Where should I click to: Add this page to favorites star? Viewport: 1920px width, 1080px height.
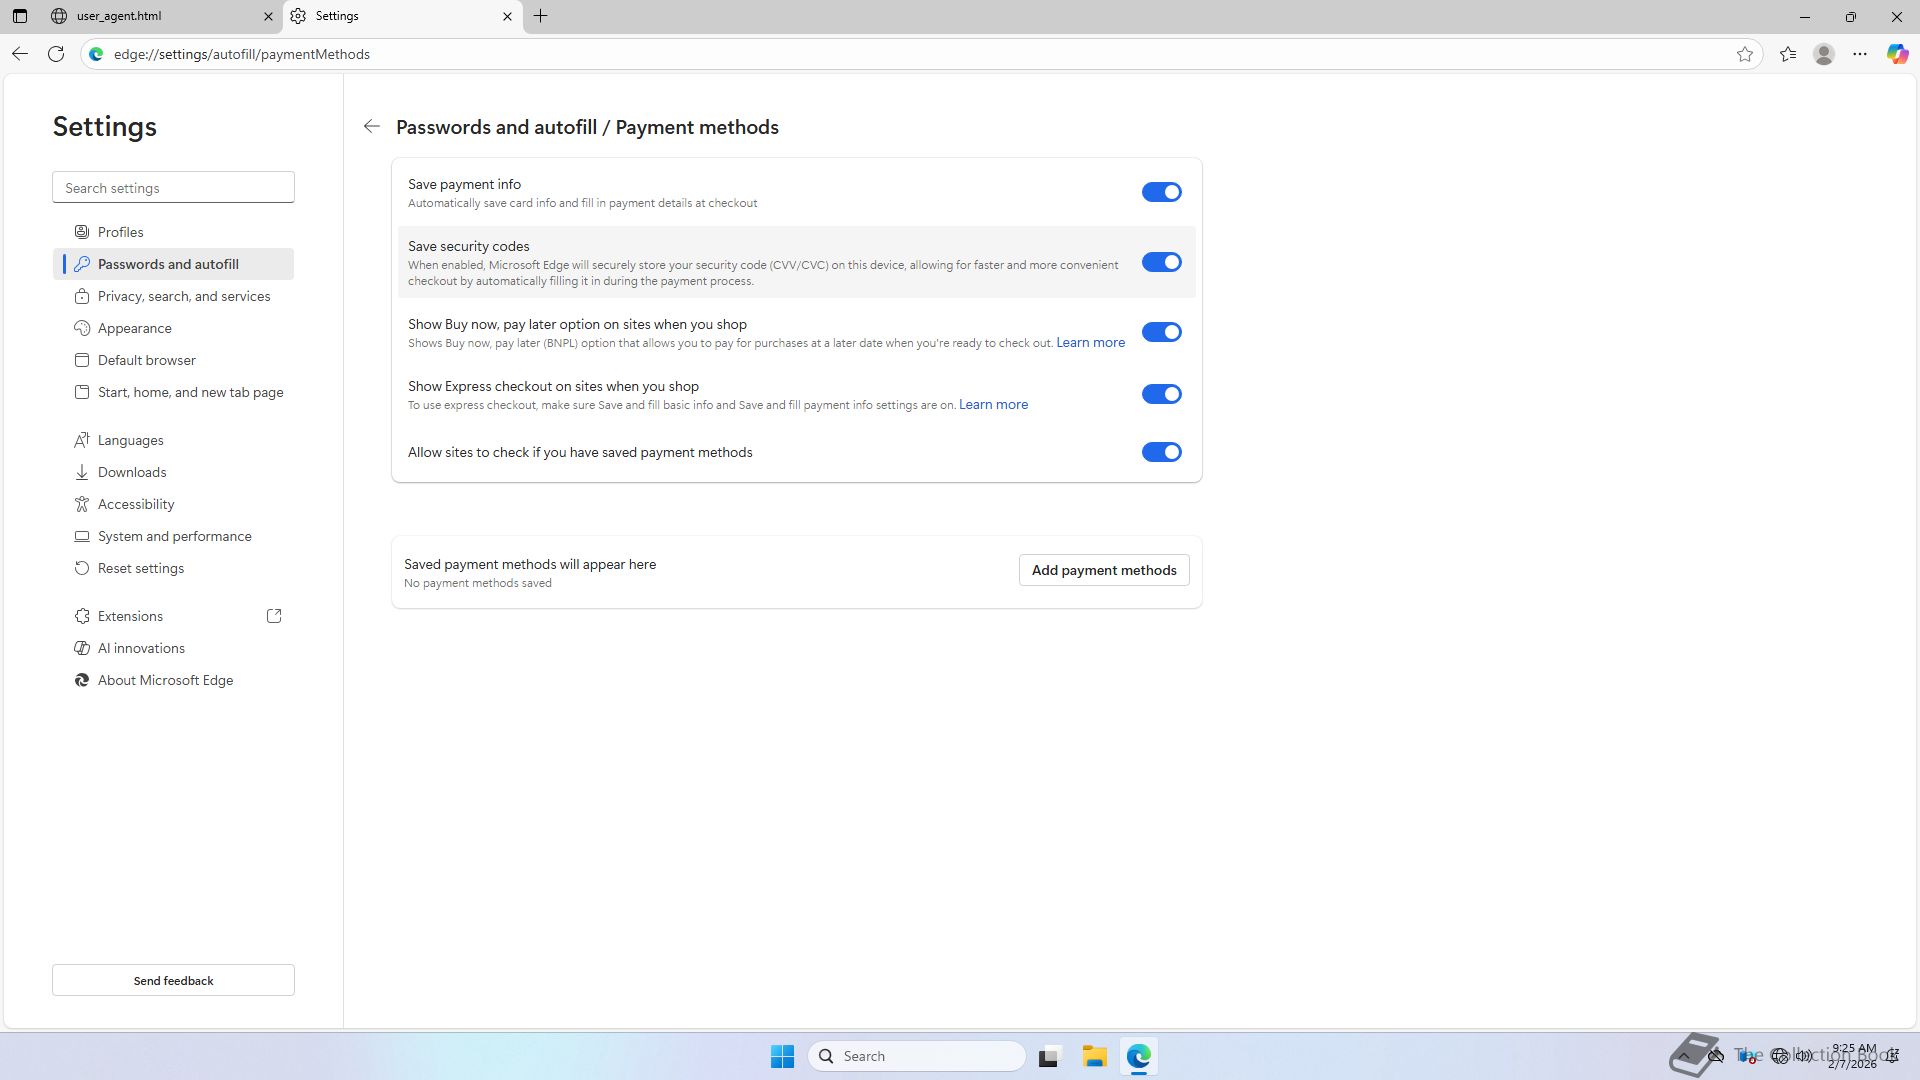[x=1745, y=54]
